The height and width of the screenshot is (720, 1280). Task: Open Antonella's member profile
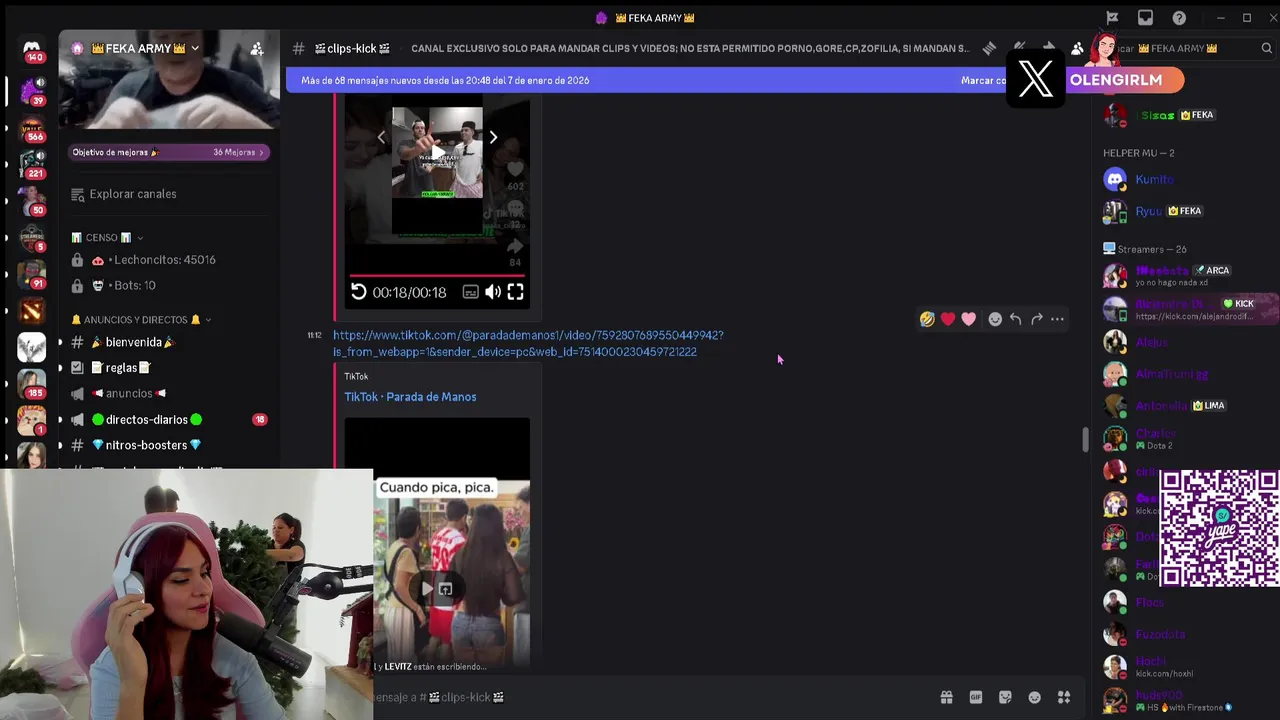[x=1161, y=405]
